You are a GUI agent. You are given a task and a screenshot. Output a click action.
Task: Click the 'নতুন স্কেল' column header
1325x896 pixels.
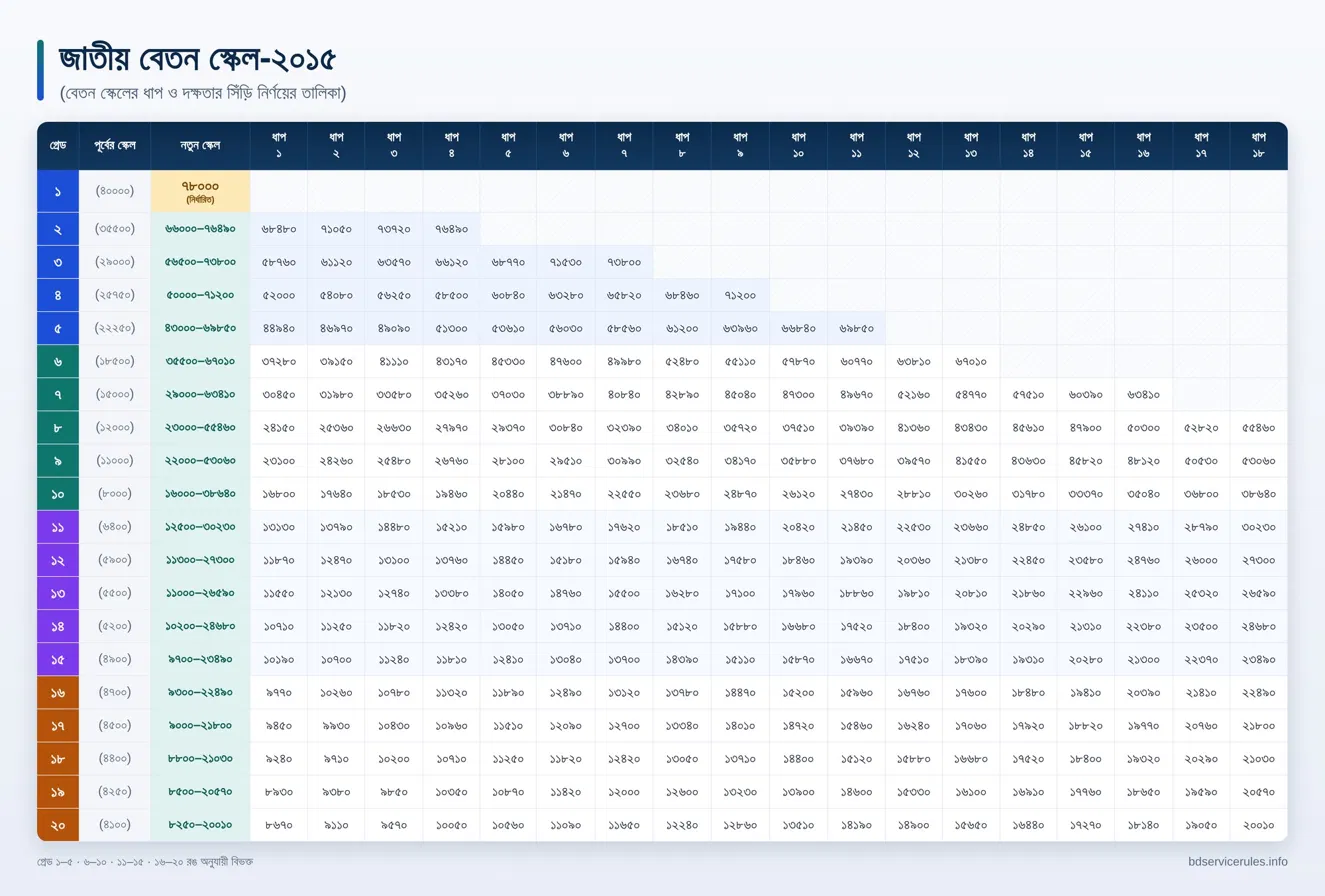(x=200, y=146)
